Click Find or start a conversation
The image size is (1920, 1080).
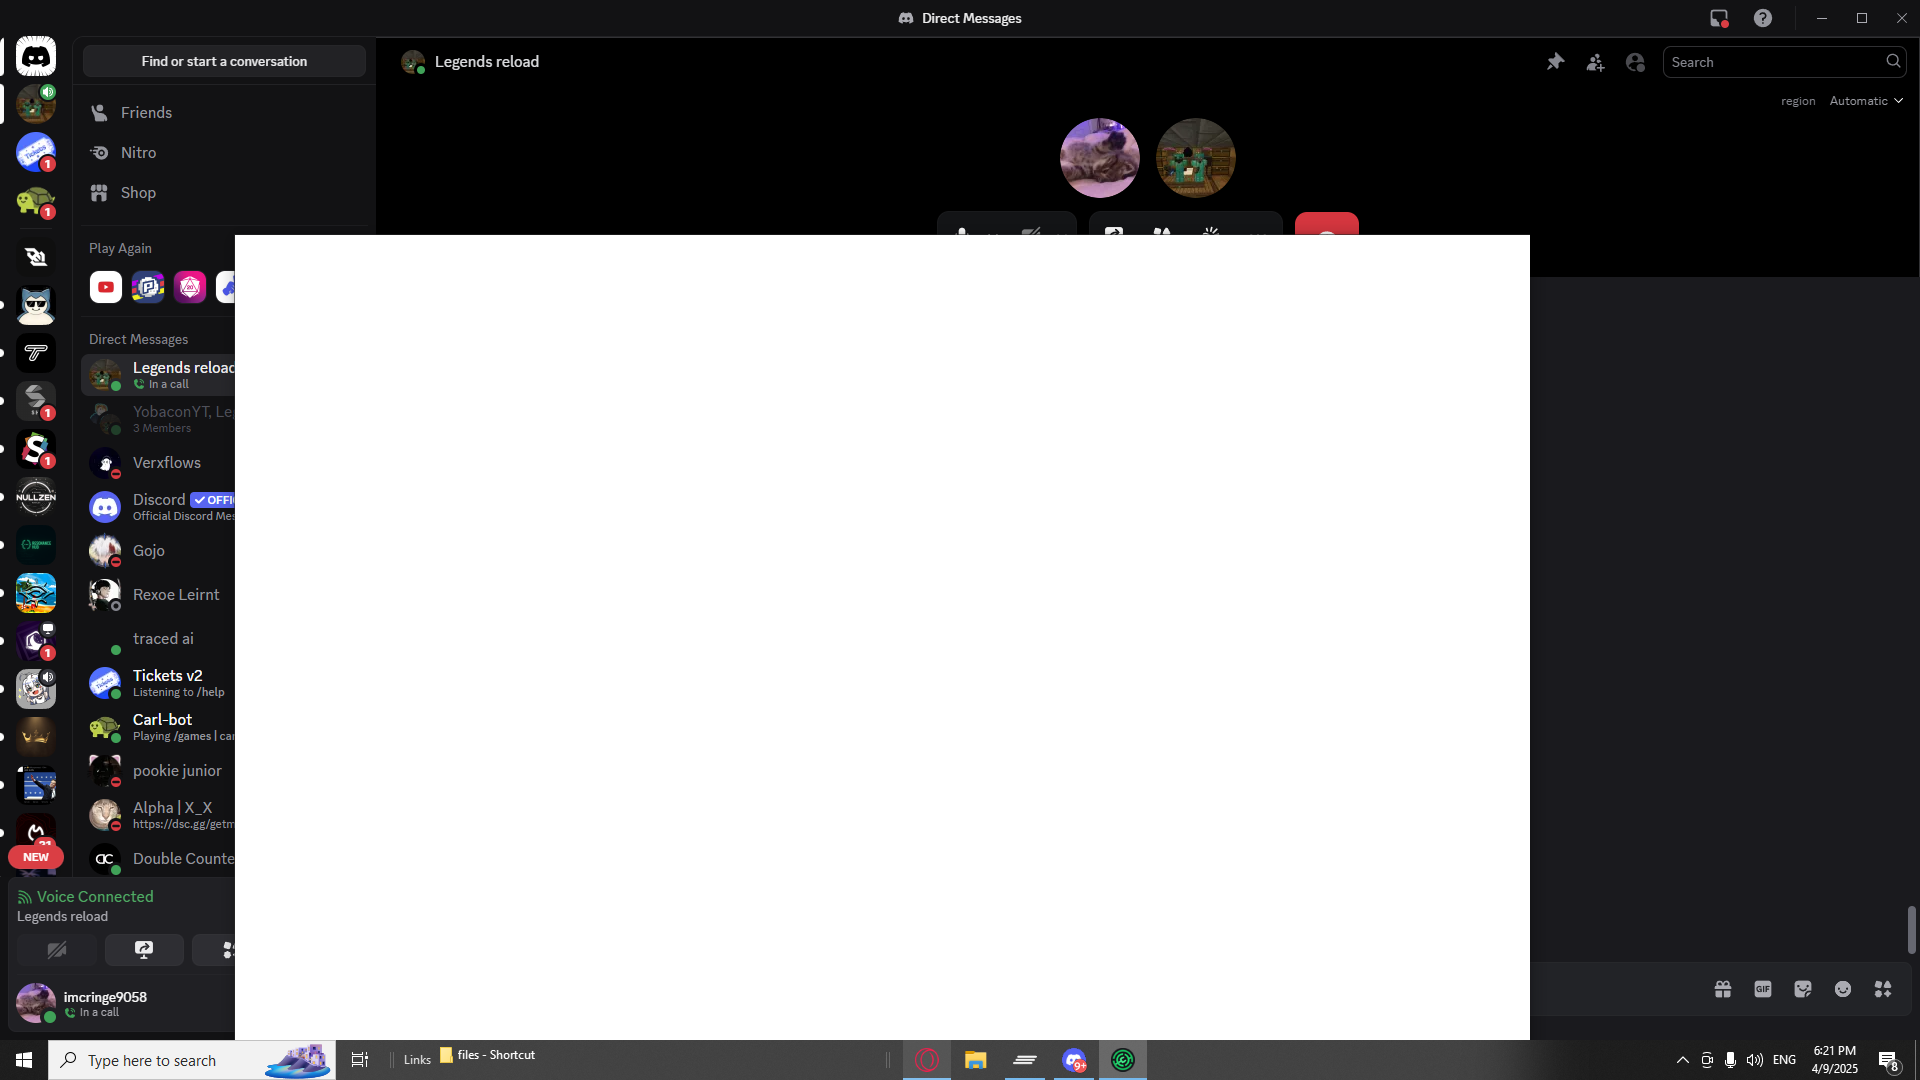point(224,61)
